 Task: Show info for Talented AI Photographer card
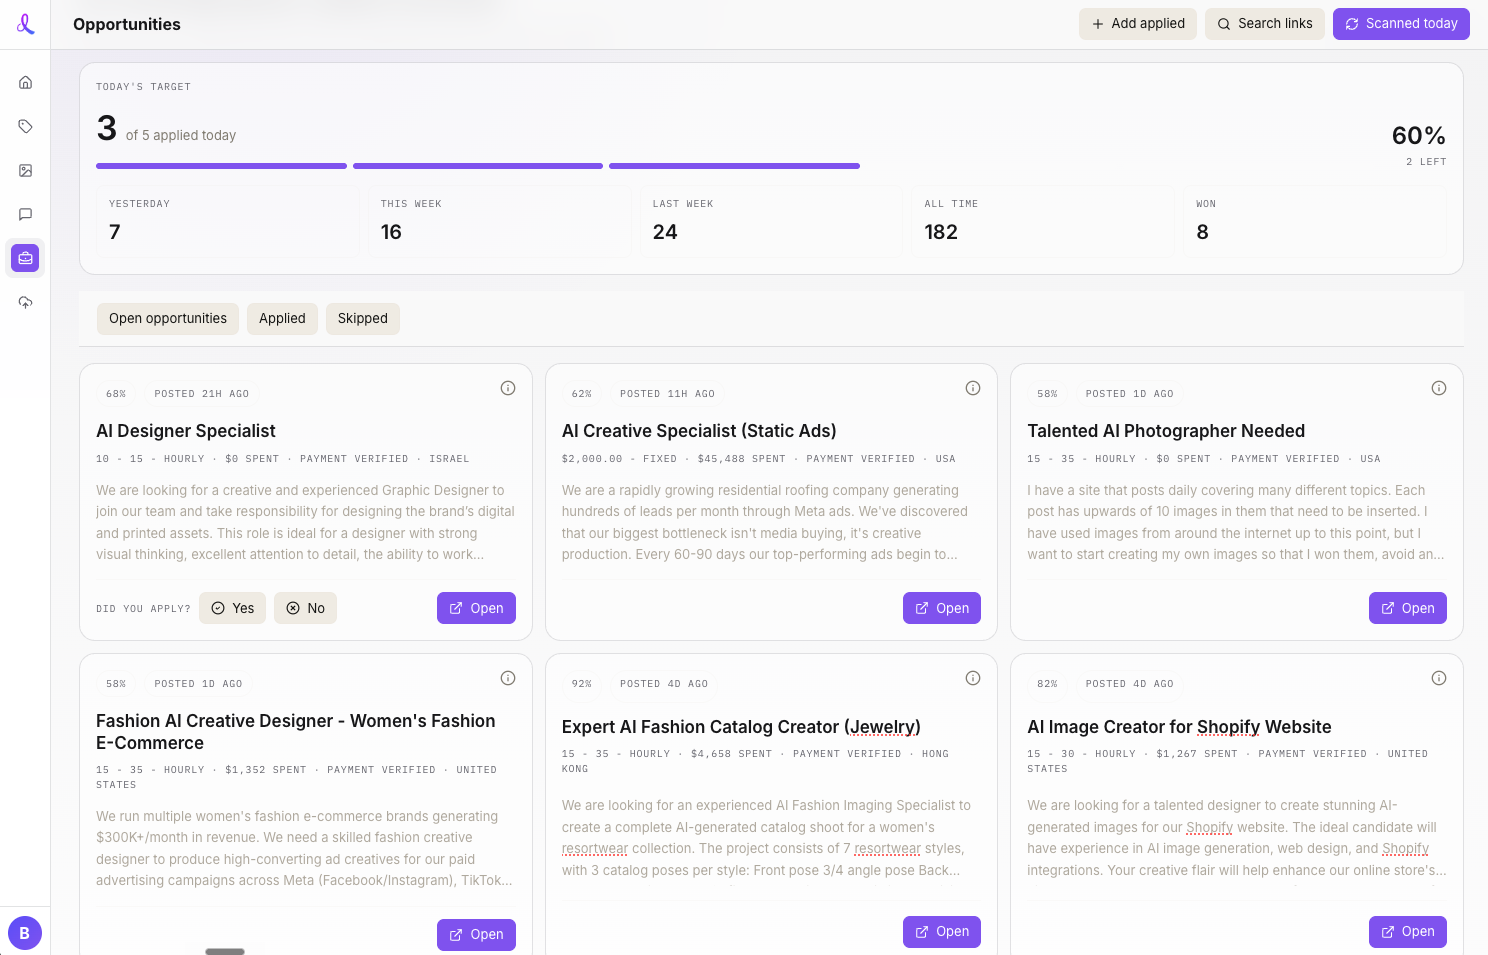1439,388
